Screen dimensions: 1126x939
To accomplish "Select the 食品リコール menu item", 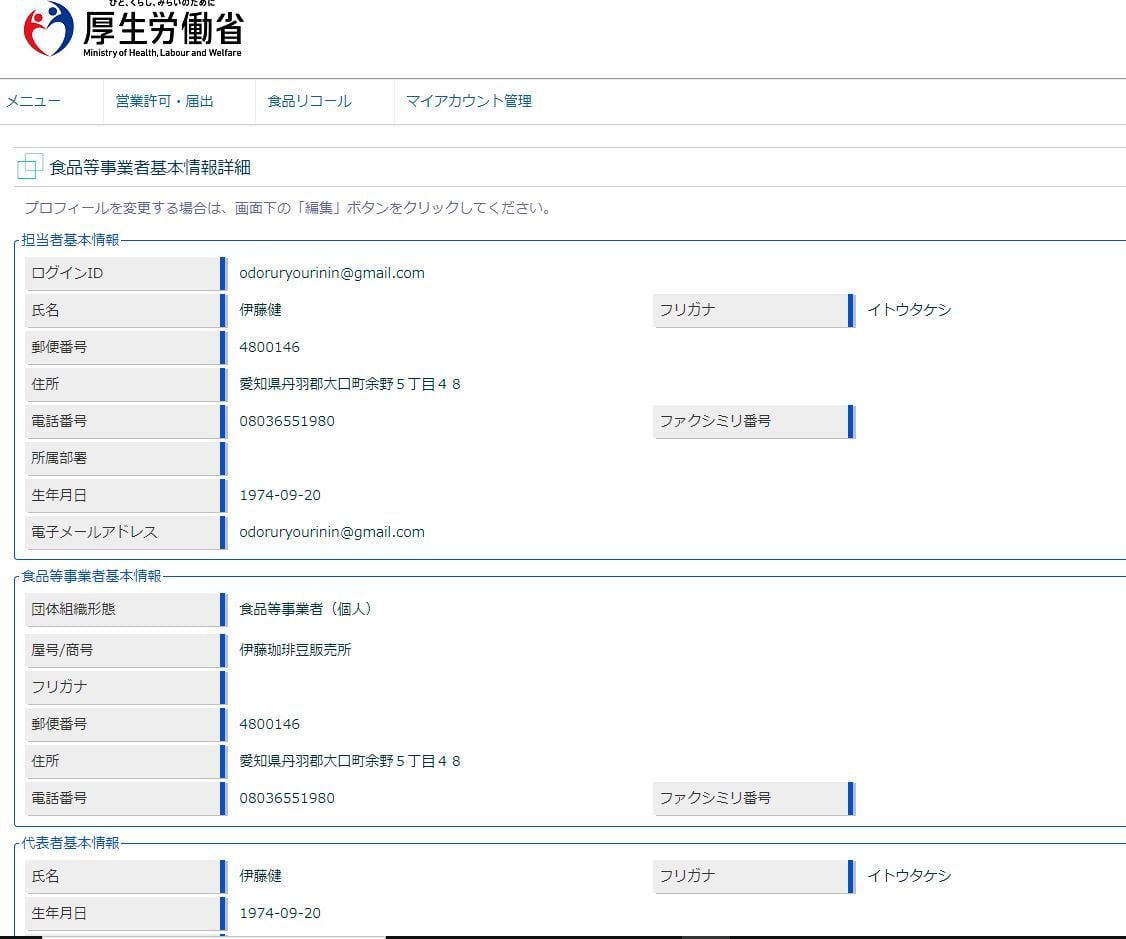I will (309, 101).
